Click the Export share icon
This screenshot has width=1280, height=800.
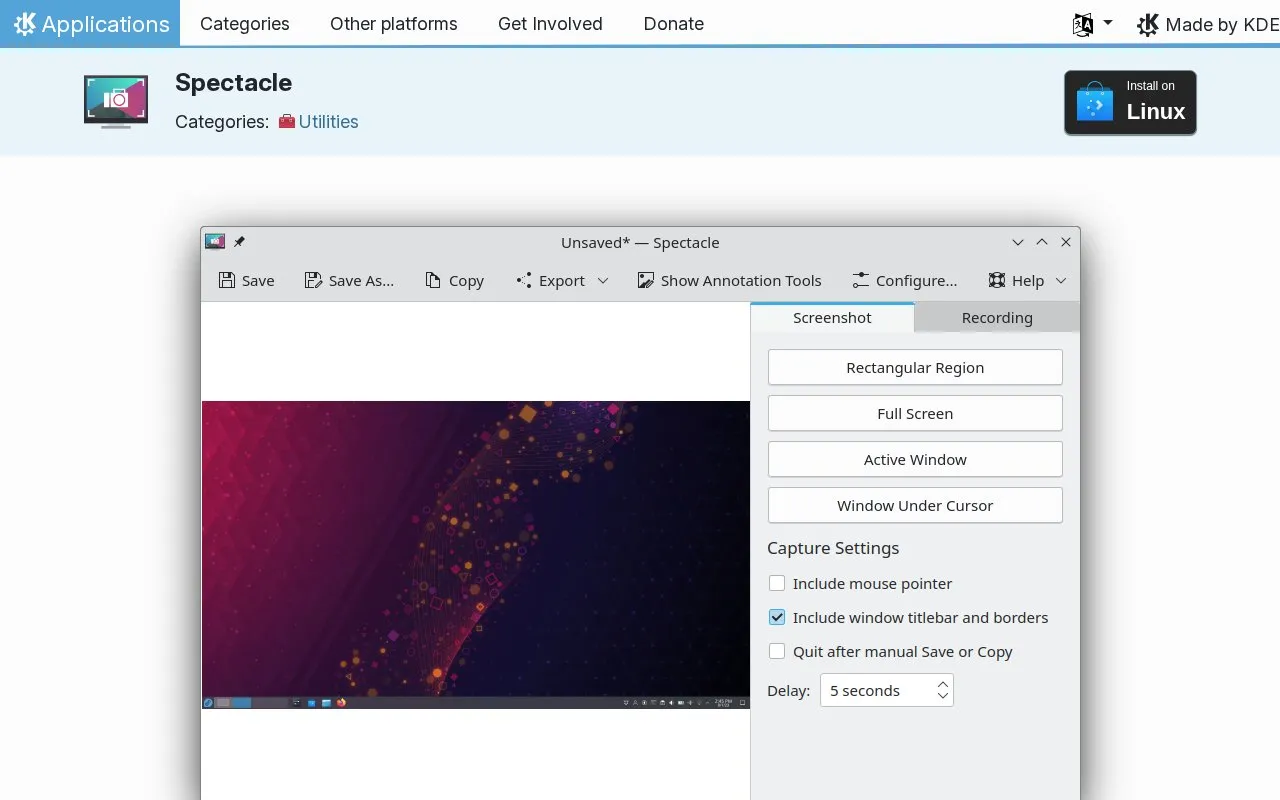524,281
